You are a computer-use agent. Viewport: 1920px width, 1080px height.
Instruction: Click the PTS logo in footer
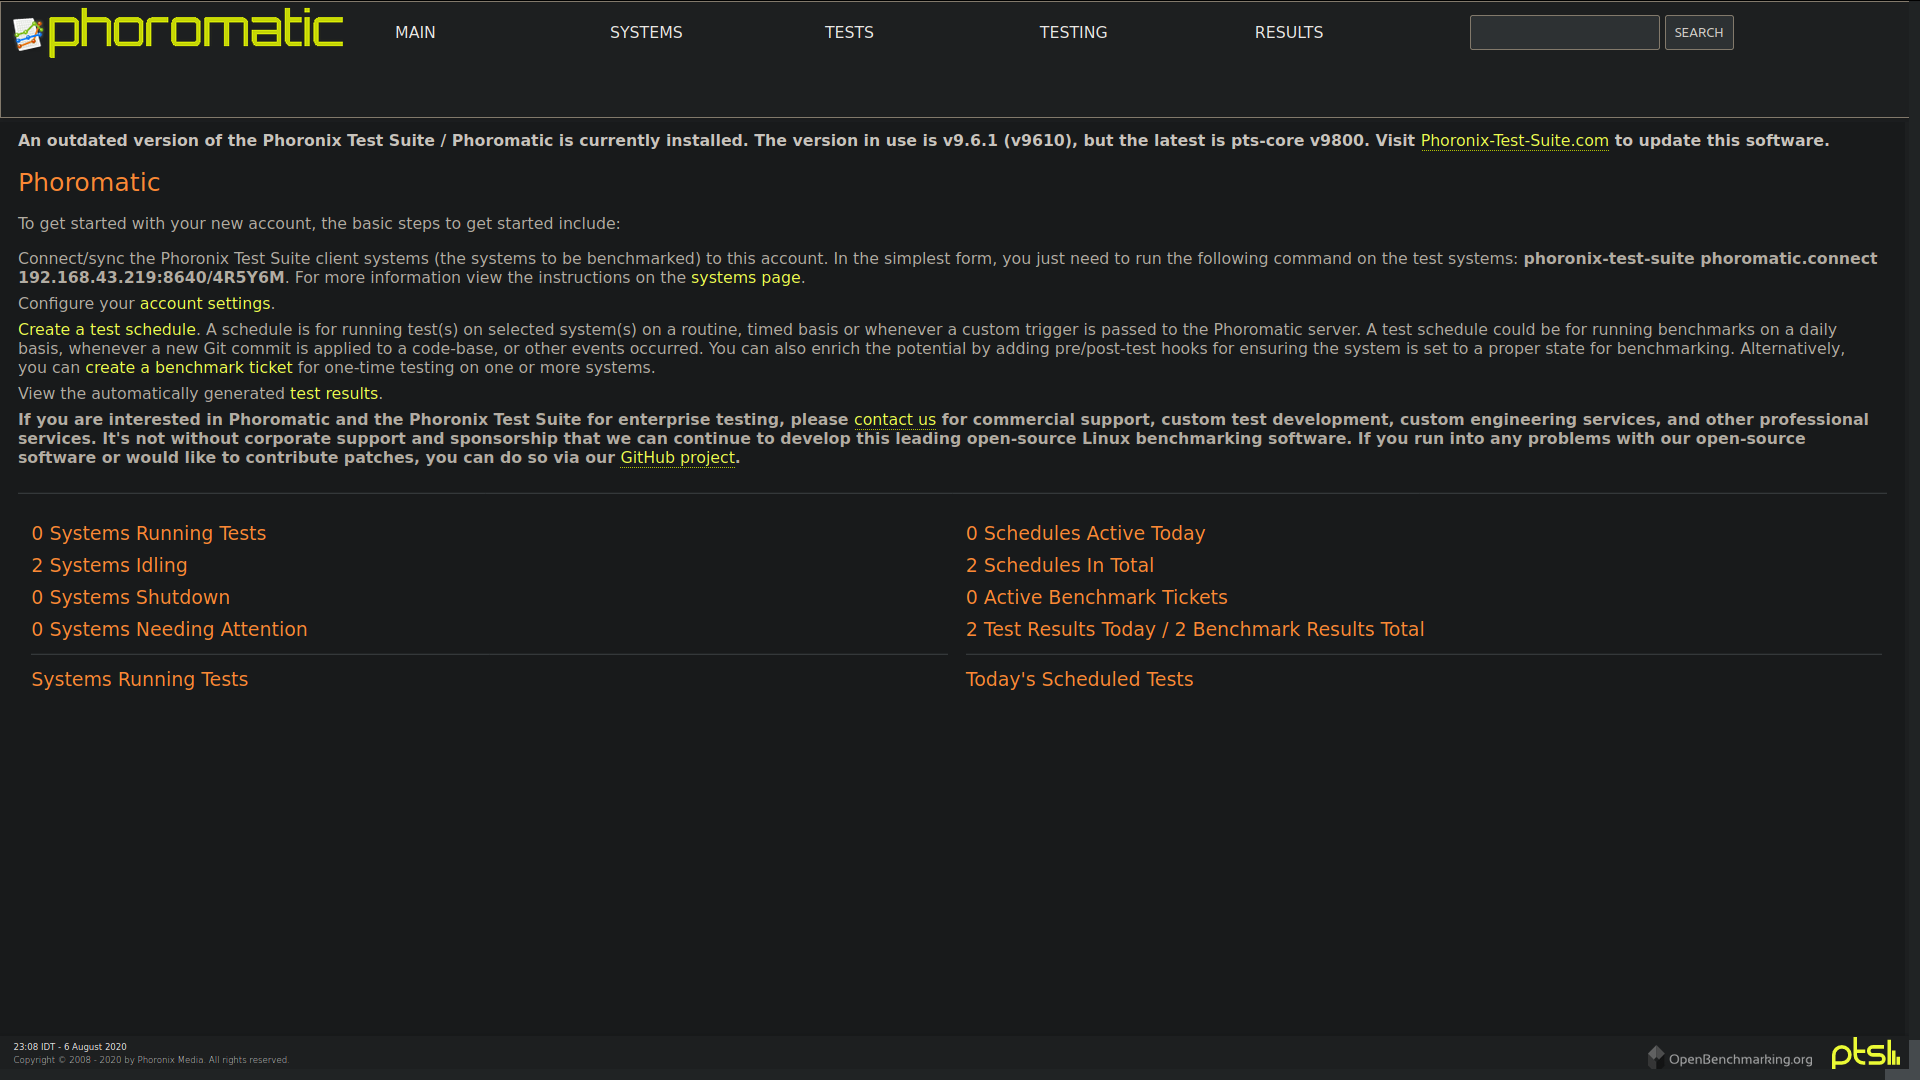pos(1864,1053)
